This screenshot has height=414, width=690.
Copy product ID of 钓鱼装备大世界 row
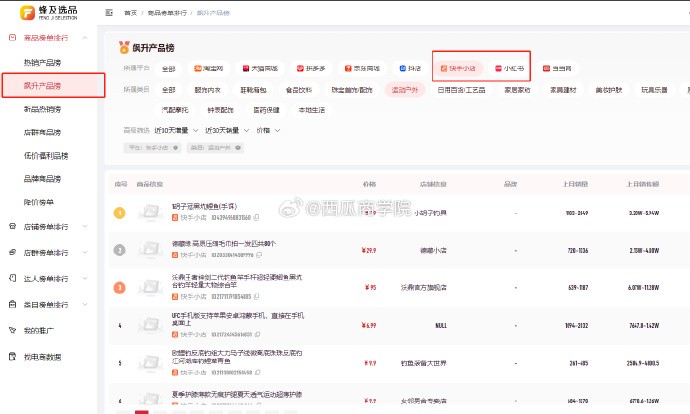click(x=257, y=372)
